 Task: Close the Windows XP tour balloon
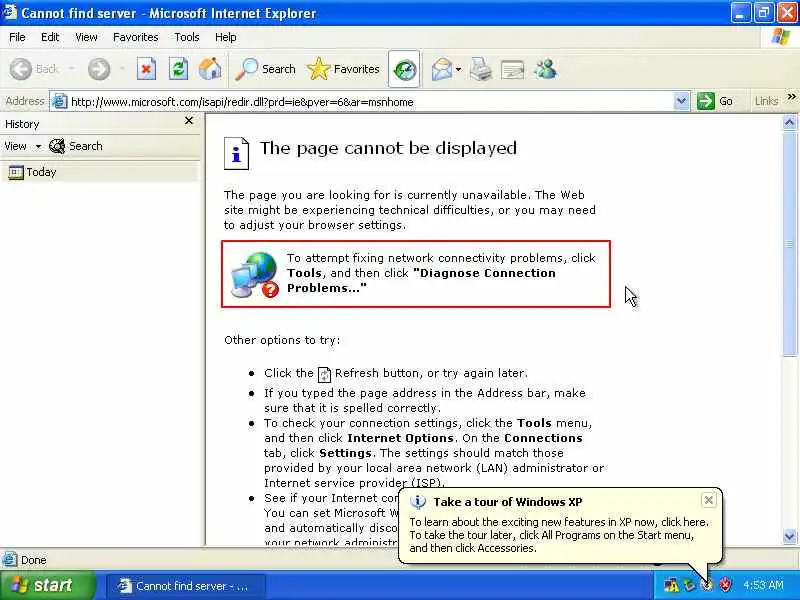(x=709, y=501)
